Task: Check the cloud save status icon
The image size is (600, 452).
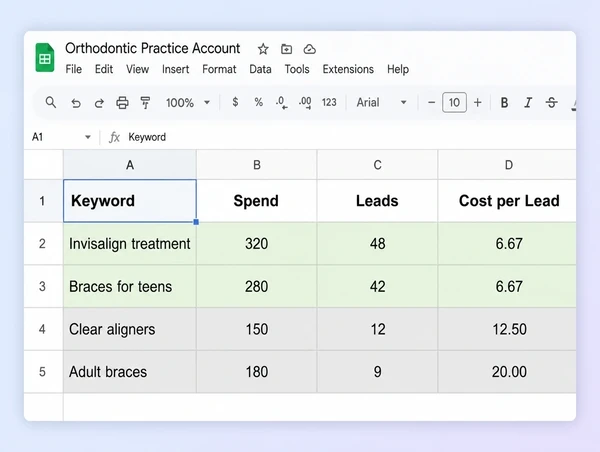Action: (310, 49)
